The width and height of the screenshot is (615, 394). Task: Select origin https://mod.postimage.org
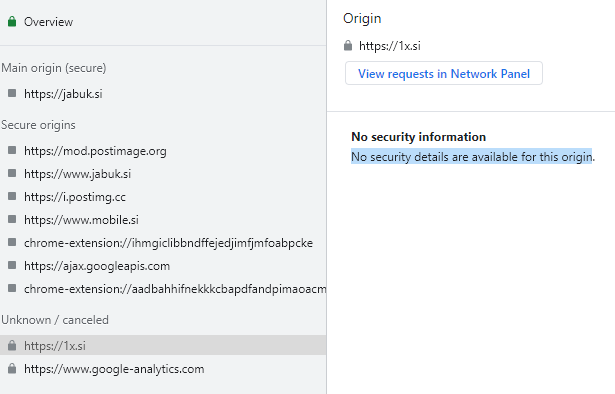tap(163, 151)
